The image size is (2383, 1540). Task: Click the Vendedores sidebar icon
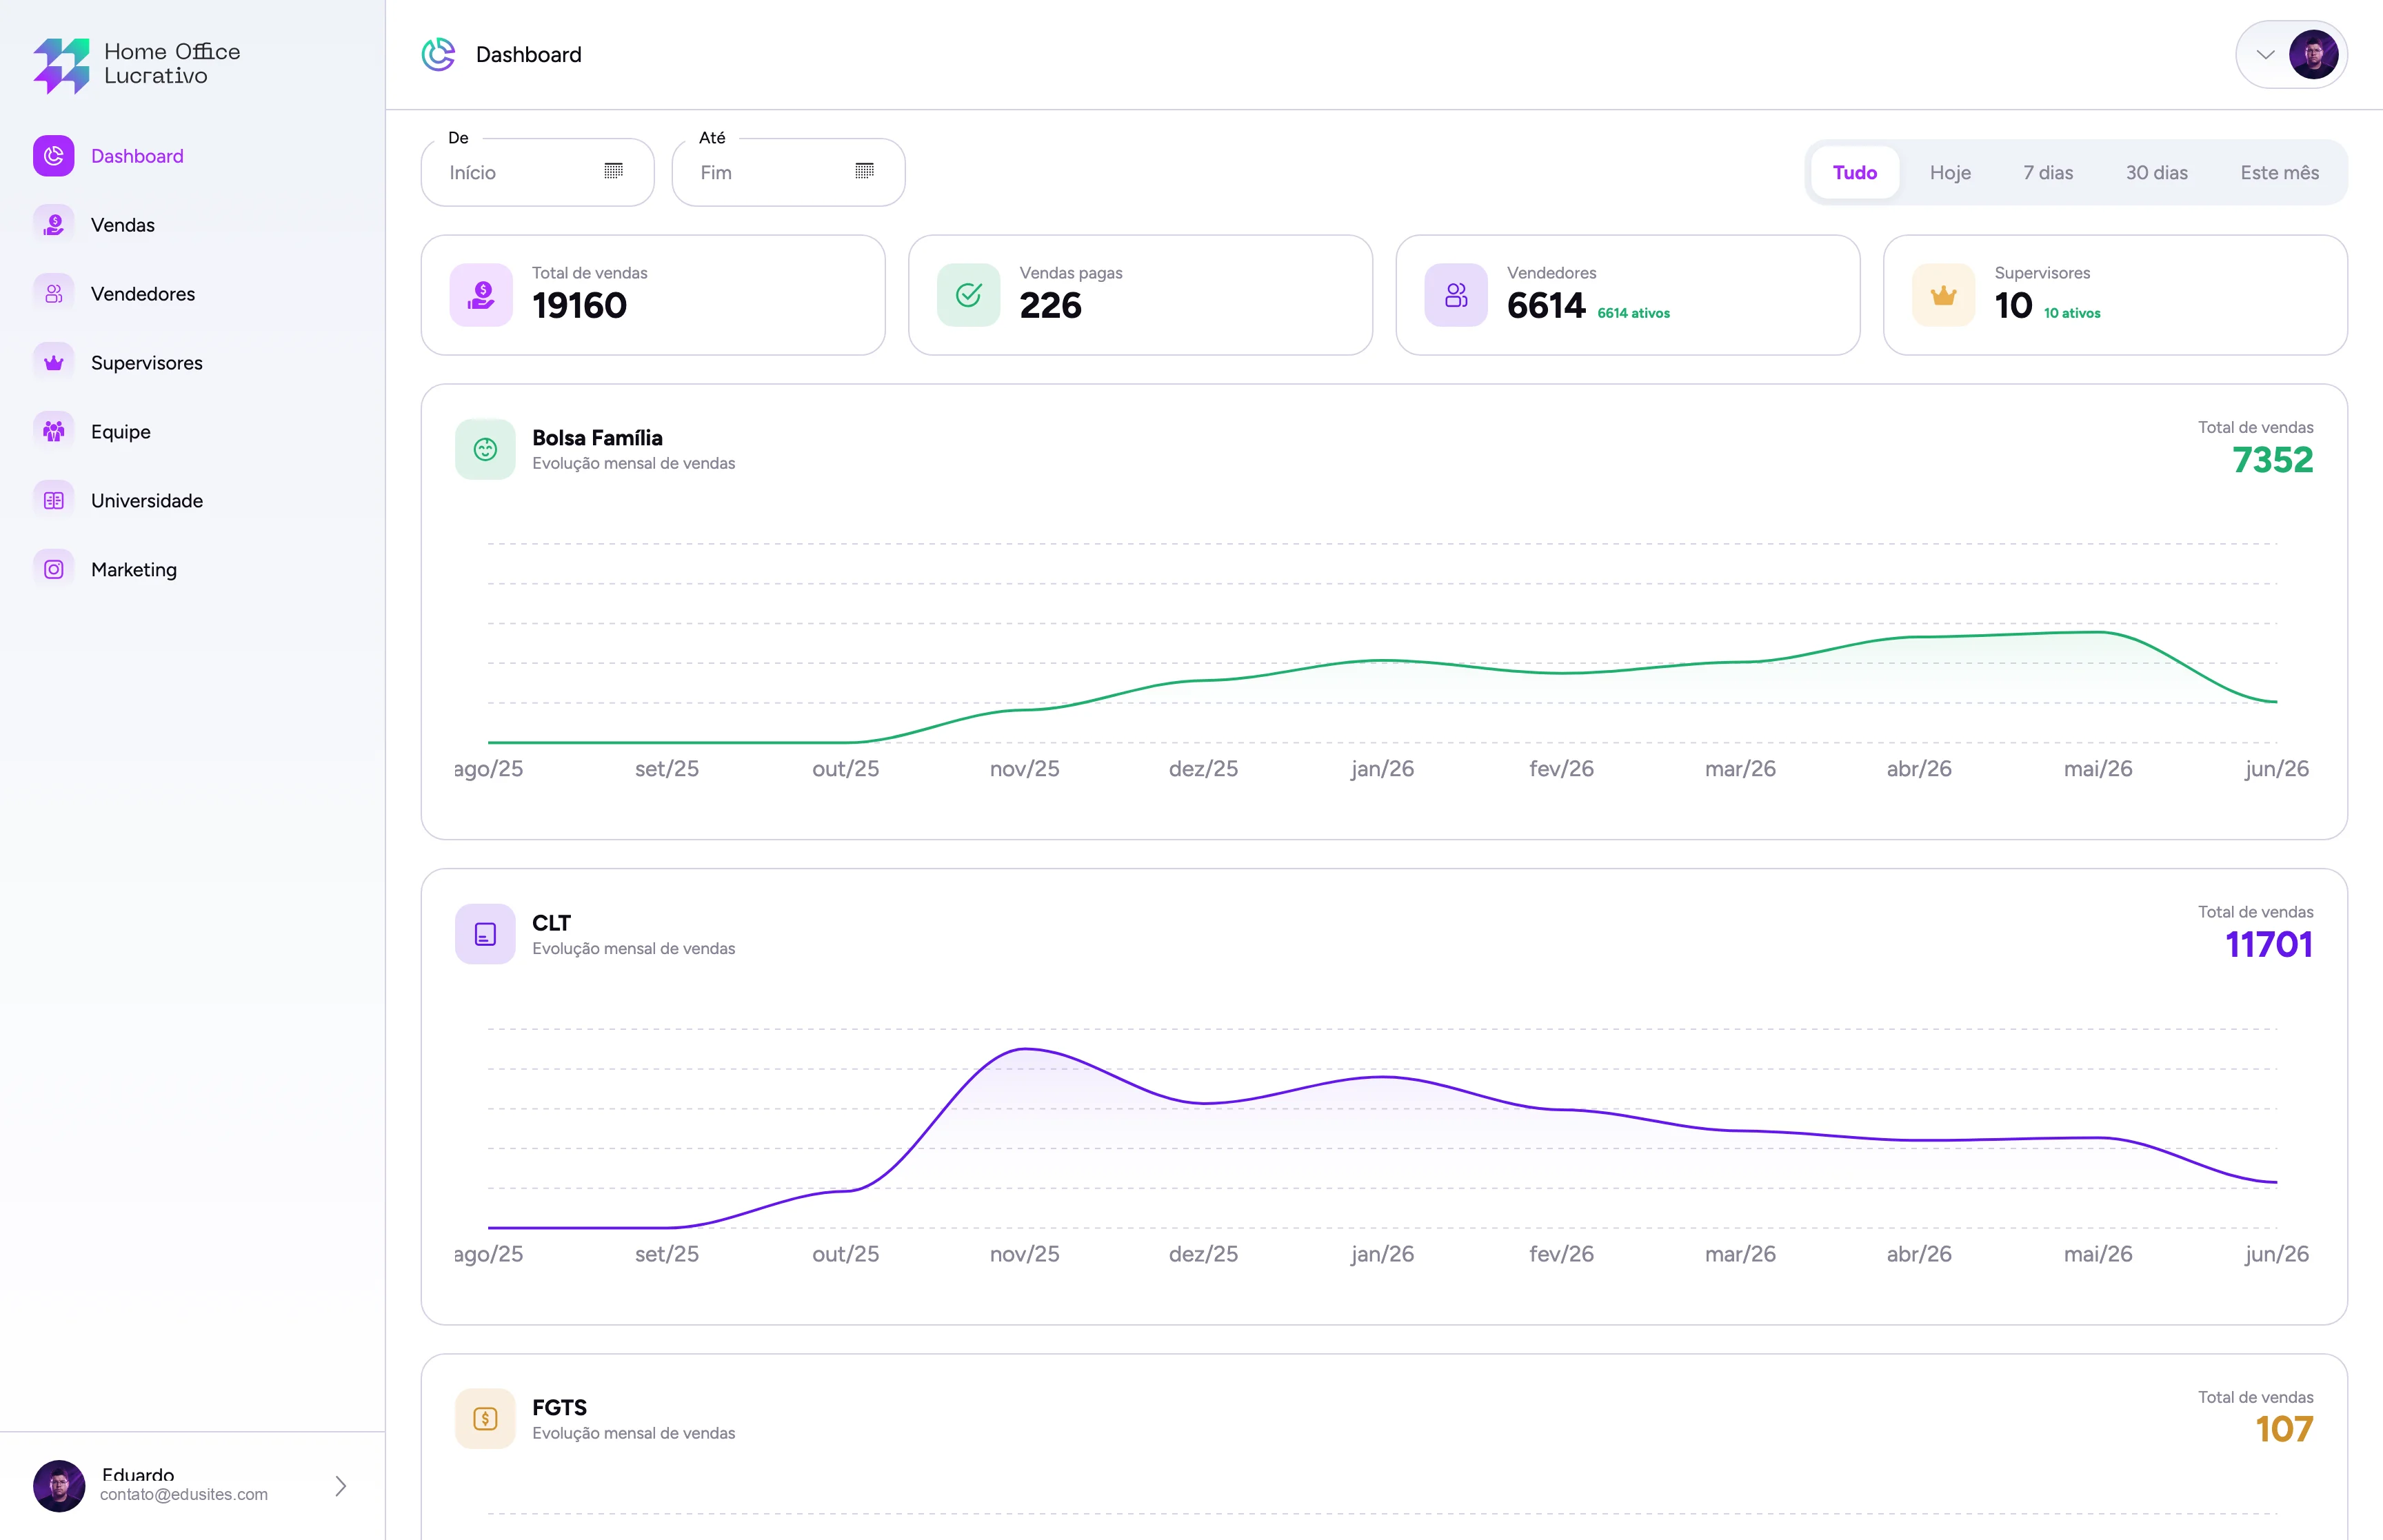coord(54,294)
